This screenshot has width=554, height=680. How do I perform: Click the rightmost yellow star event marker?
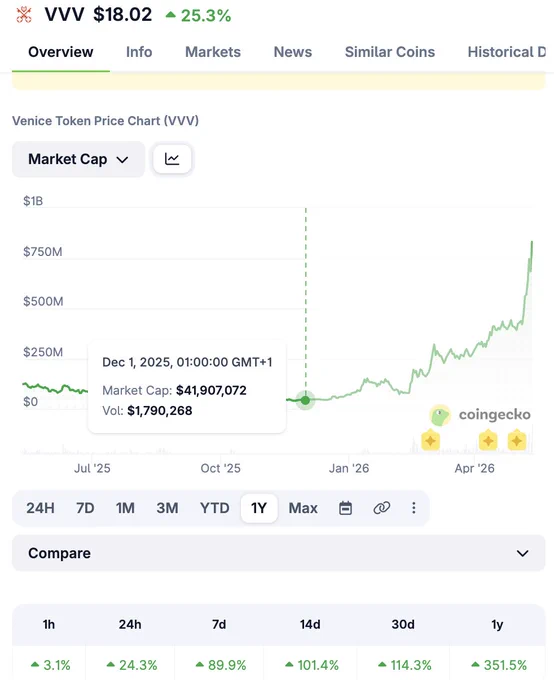(x=517, y=441)
